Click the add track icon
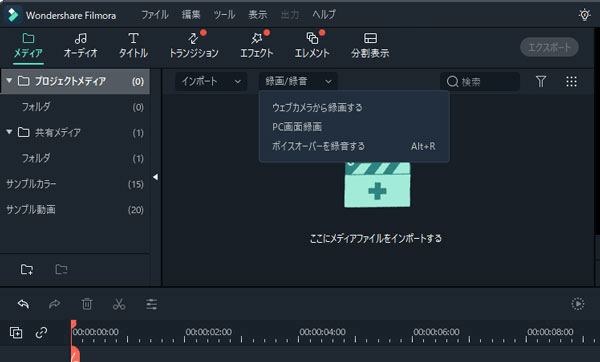 16,333
